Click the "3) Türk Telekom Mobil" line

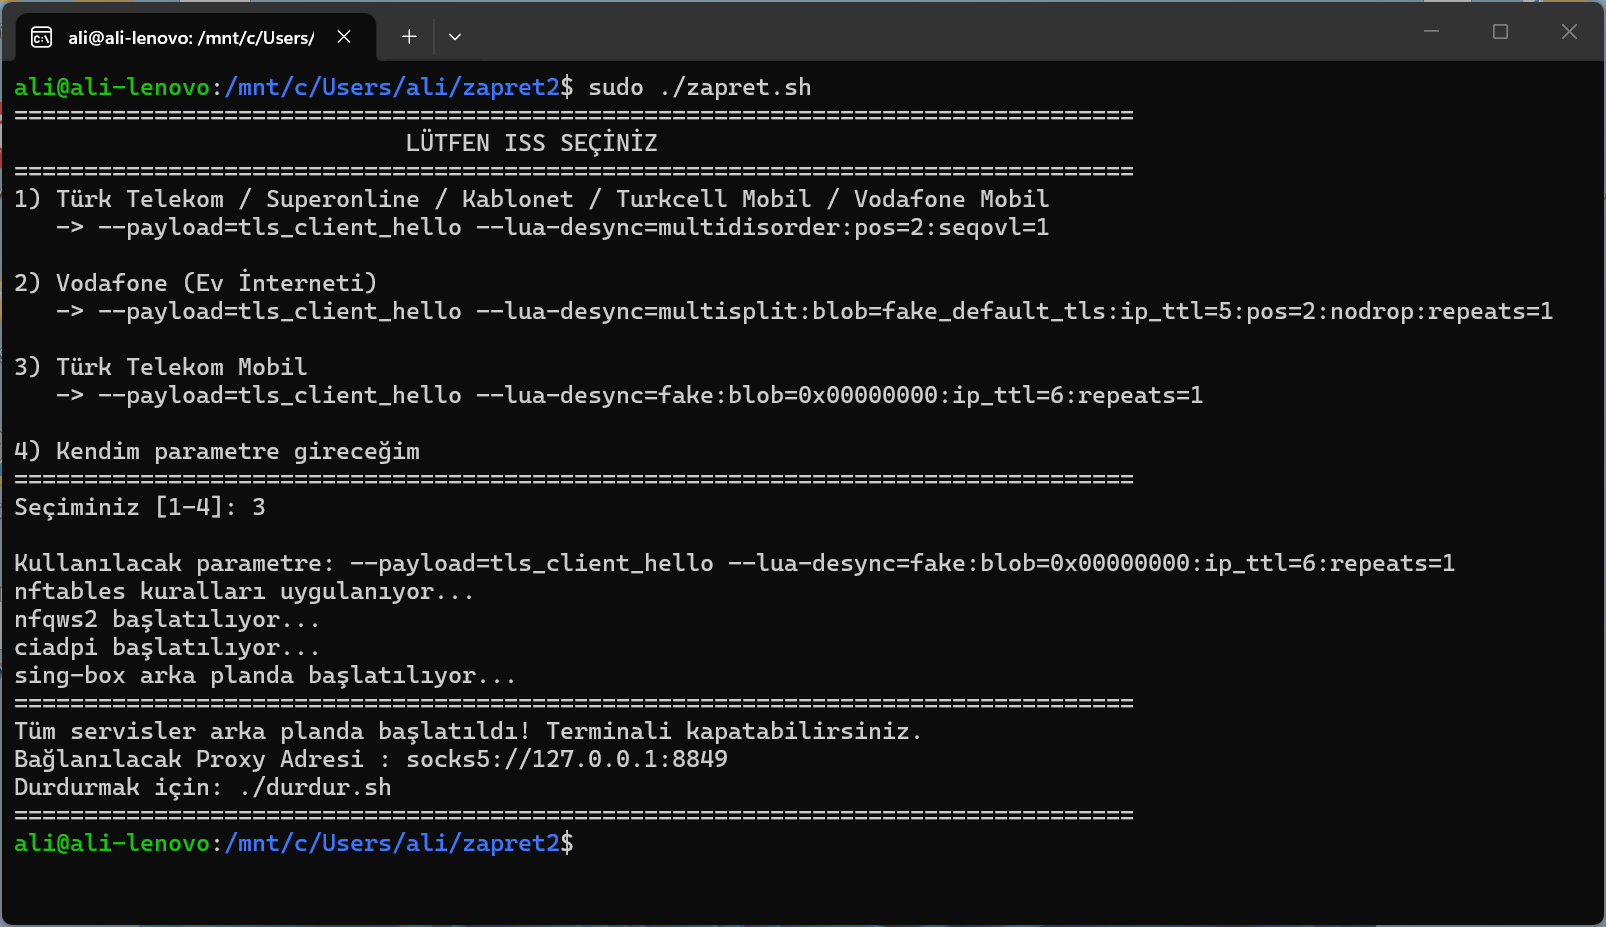pyautogui.click(x=161, y=367)
